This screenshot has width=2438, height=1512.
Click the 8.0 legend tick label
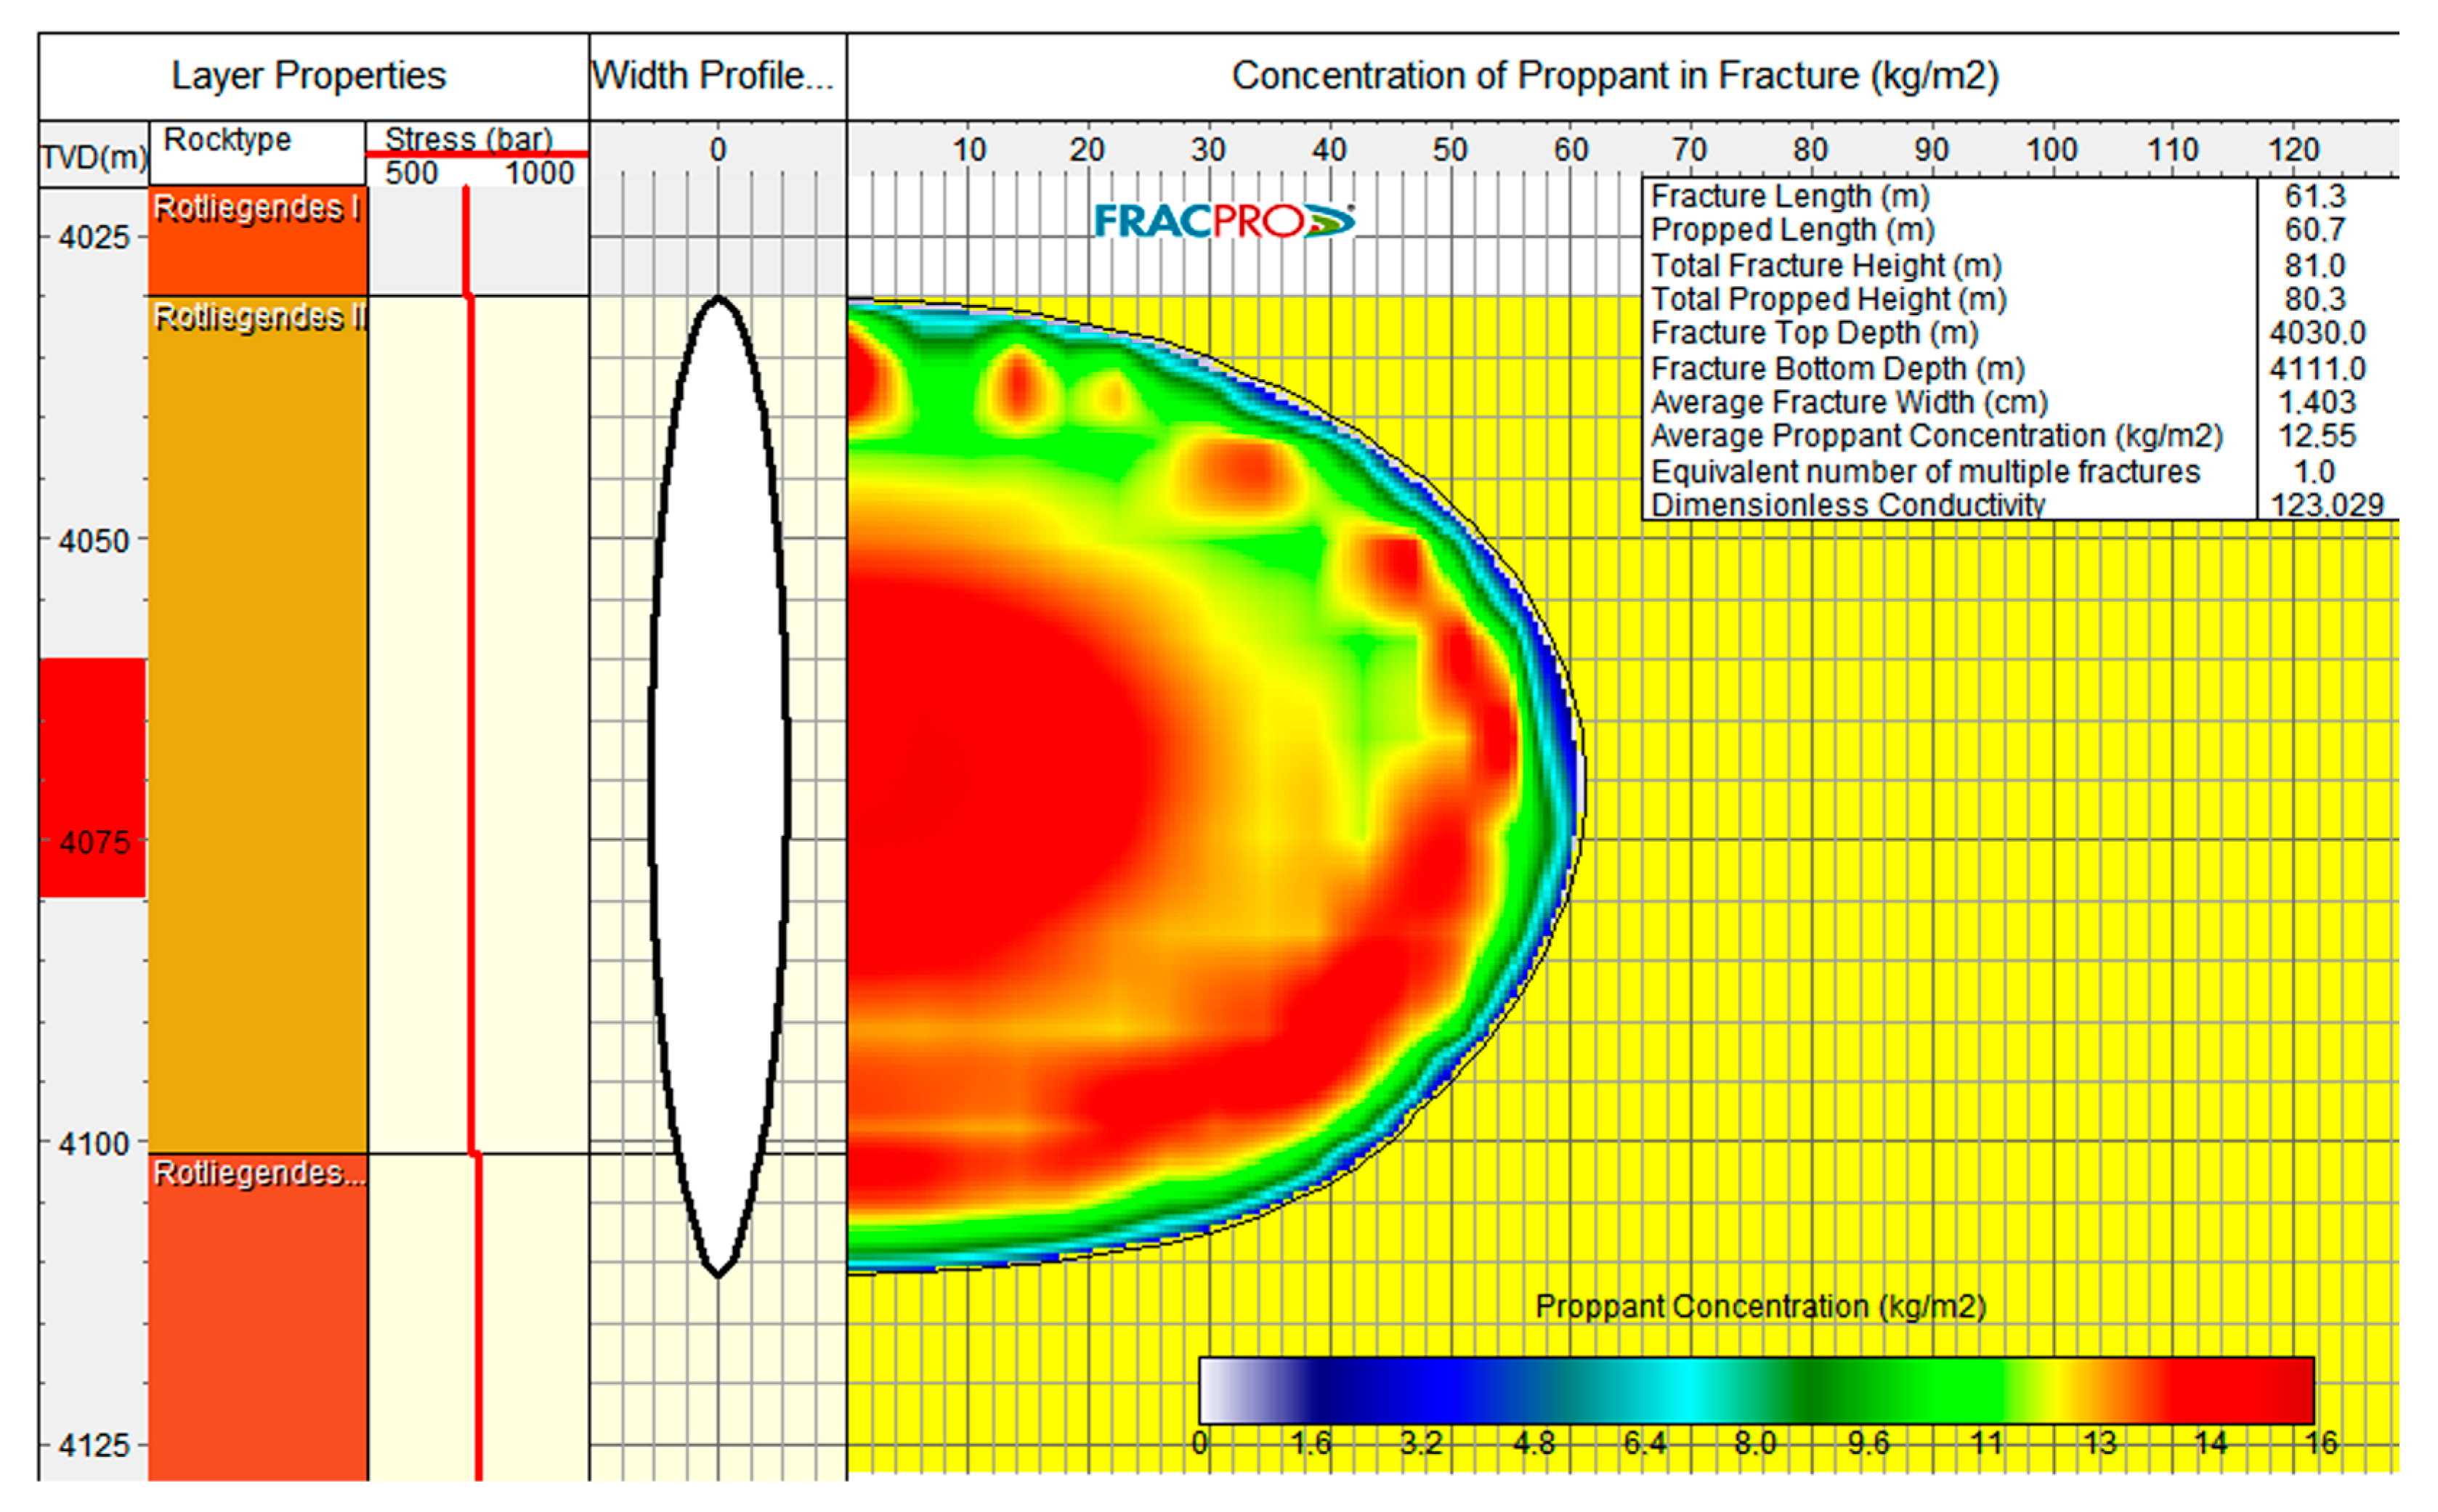[1755, 1444]
